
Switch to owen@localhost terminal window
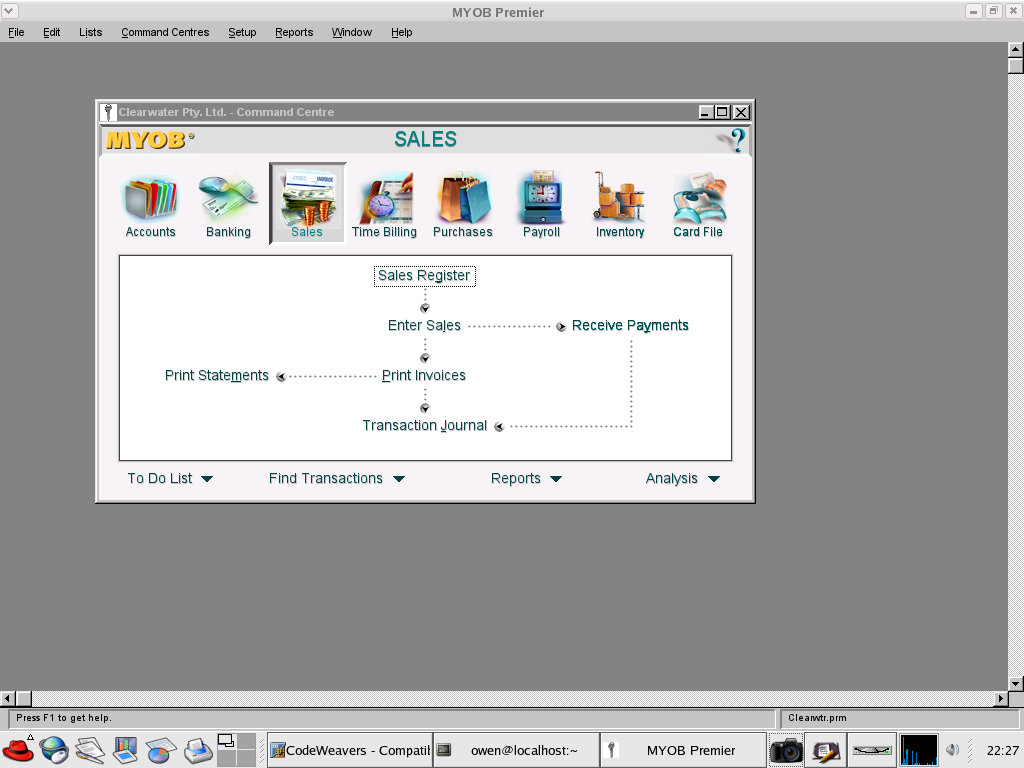coord(516,750)
